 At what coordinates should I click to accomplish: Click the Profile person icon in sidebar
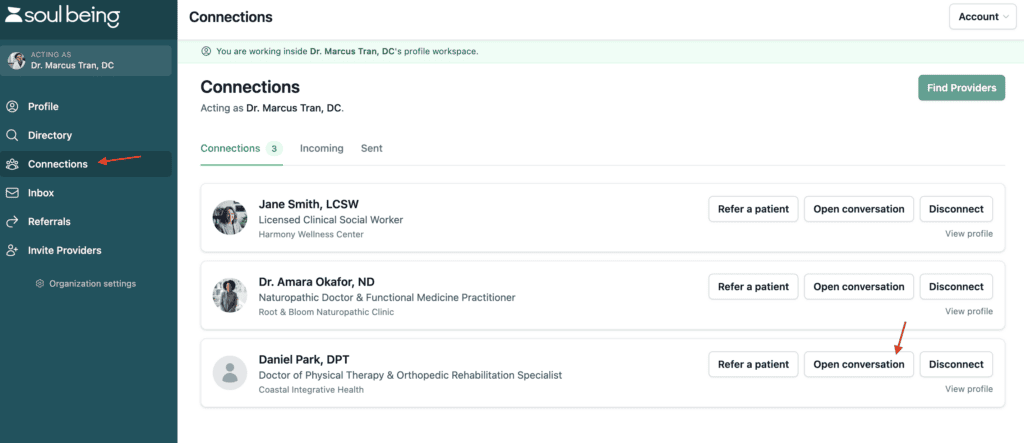(x=12, y=107)
